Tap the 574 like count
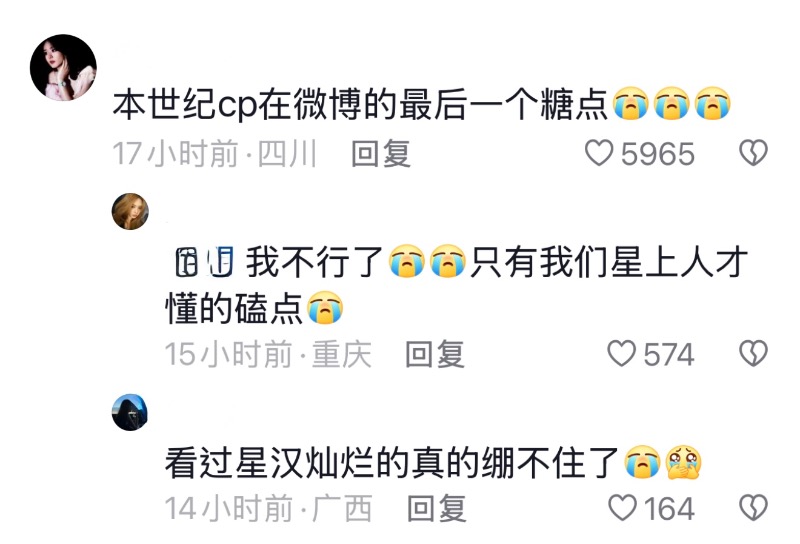Screen dimensions: 800x544 coord(669,354)
